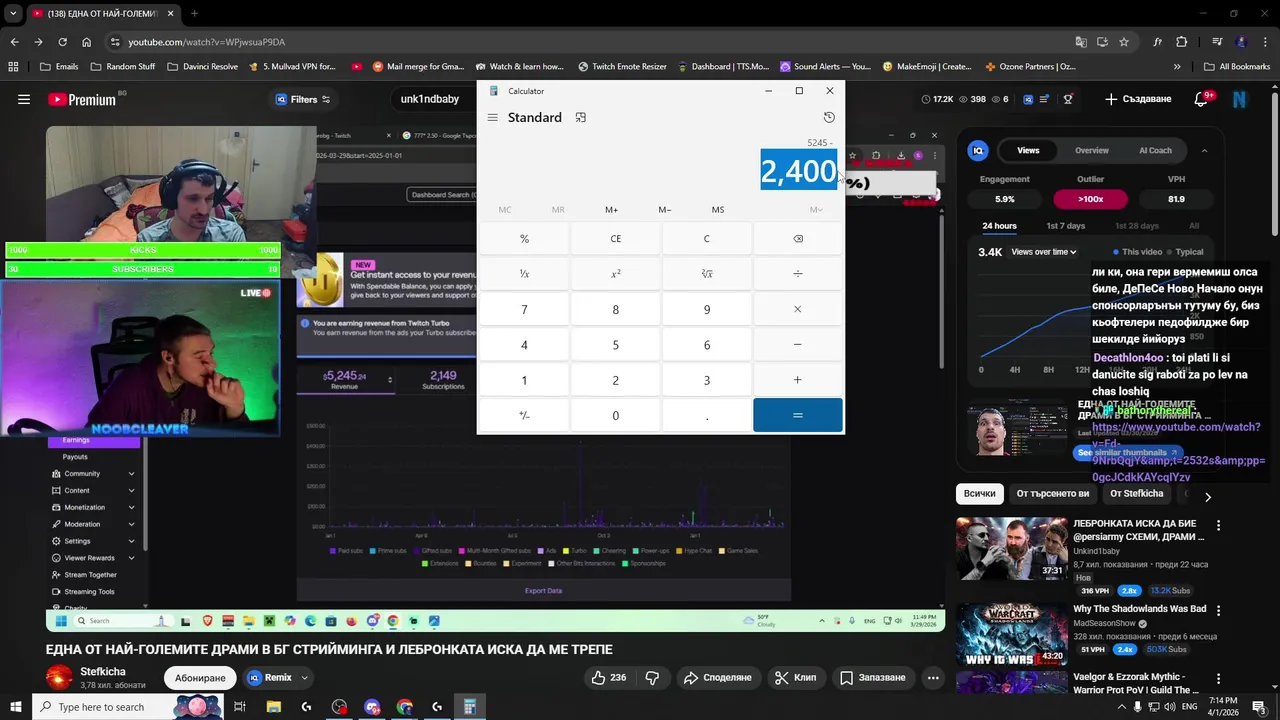
Task: Open the YouTube notifications bell
Action: point(1201,99)
